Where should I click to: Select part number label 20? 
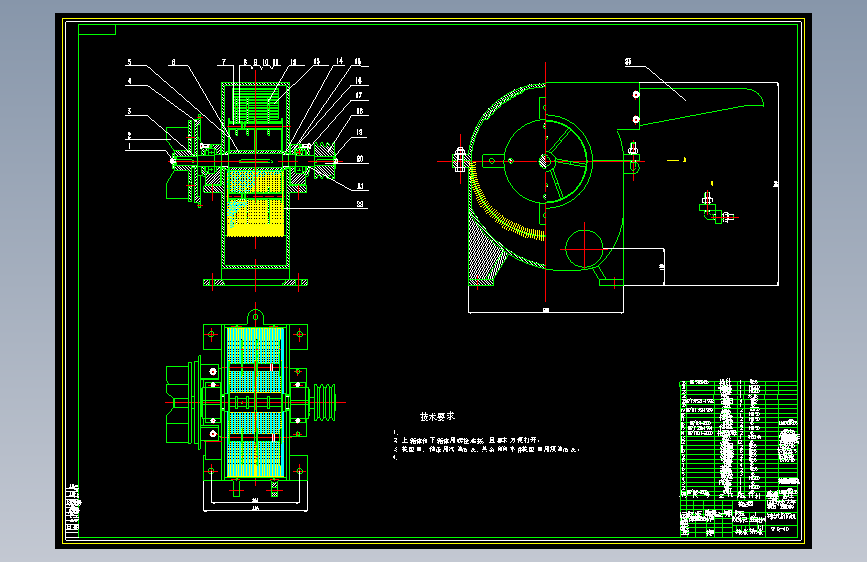pos(360,159)
